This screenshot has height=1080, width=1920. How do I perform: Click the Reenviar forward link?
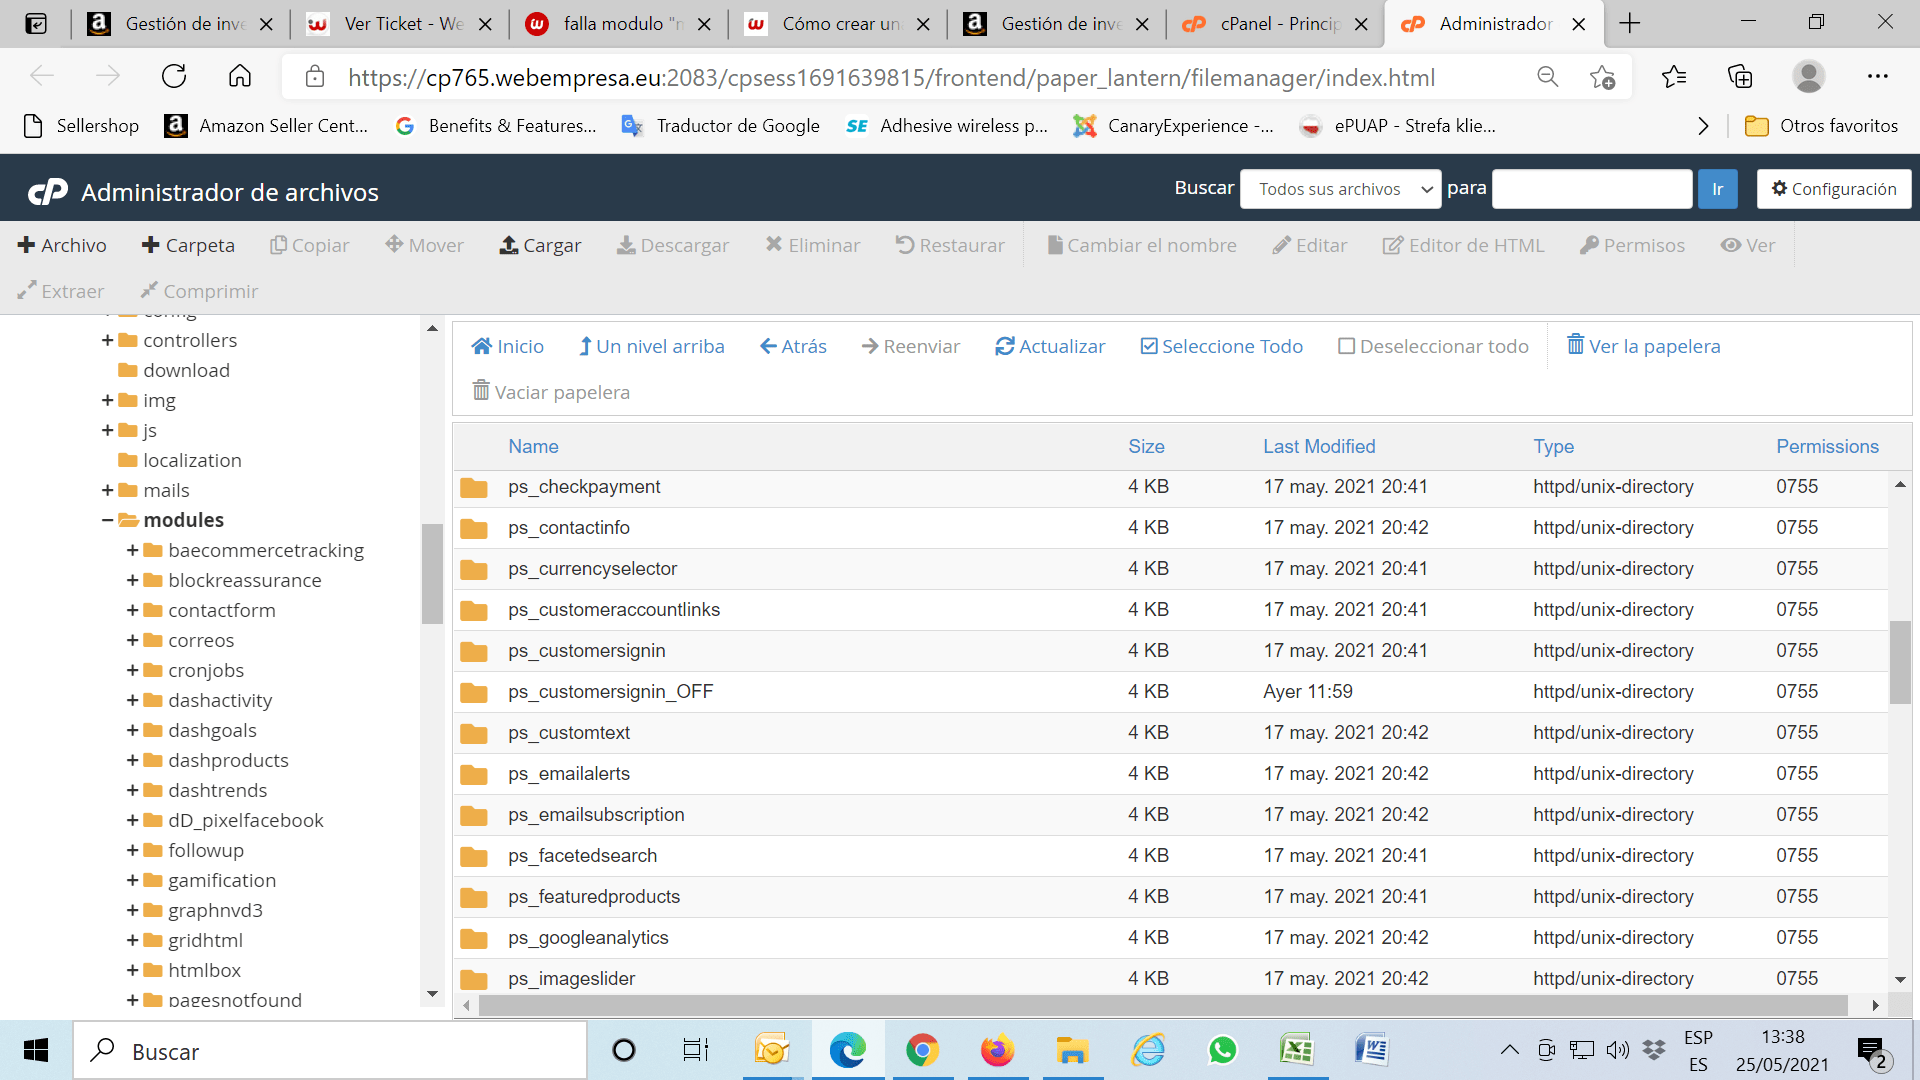910,346
